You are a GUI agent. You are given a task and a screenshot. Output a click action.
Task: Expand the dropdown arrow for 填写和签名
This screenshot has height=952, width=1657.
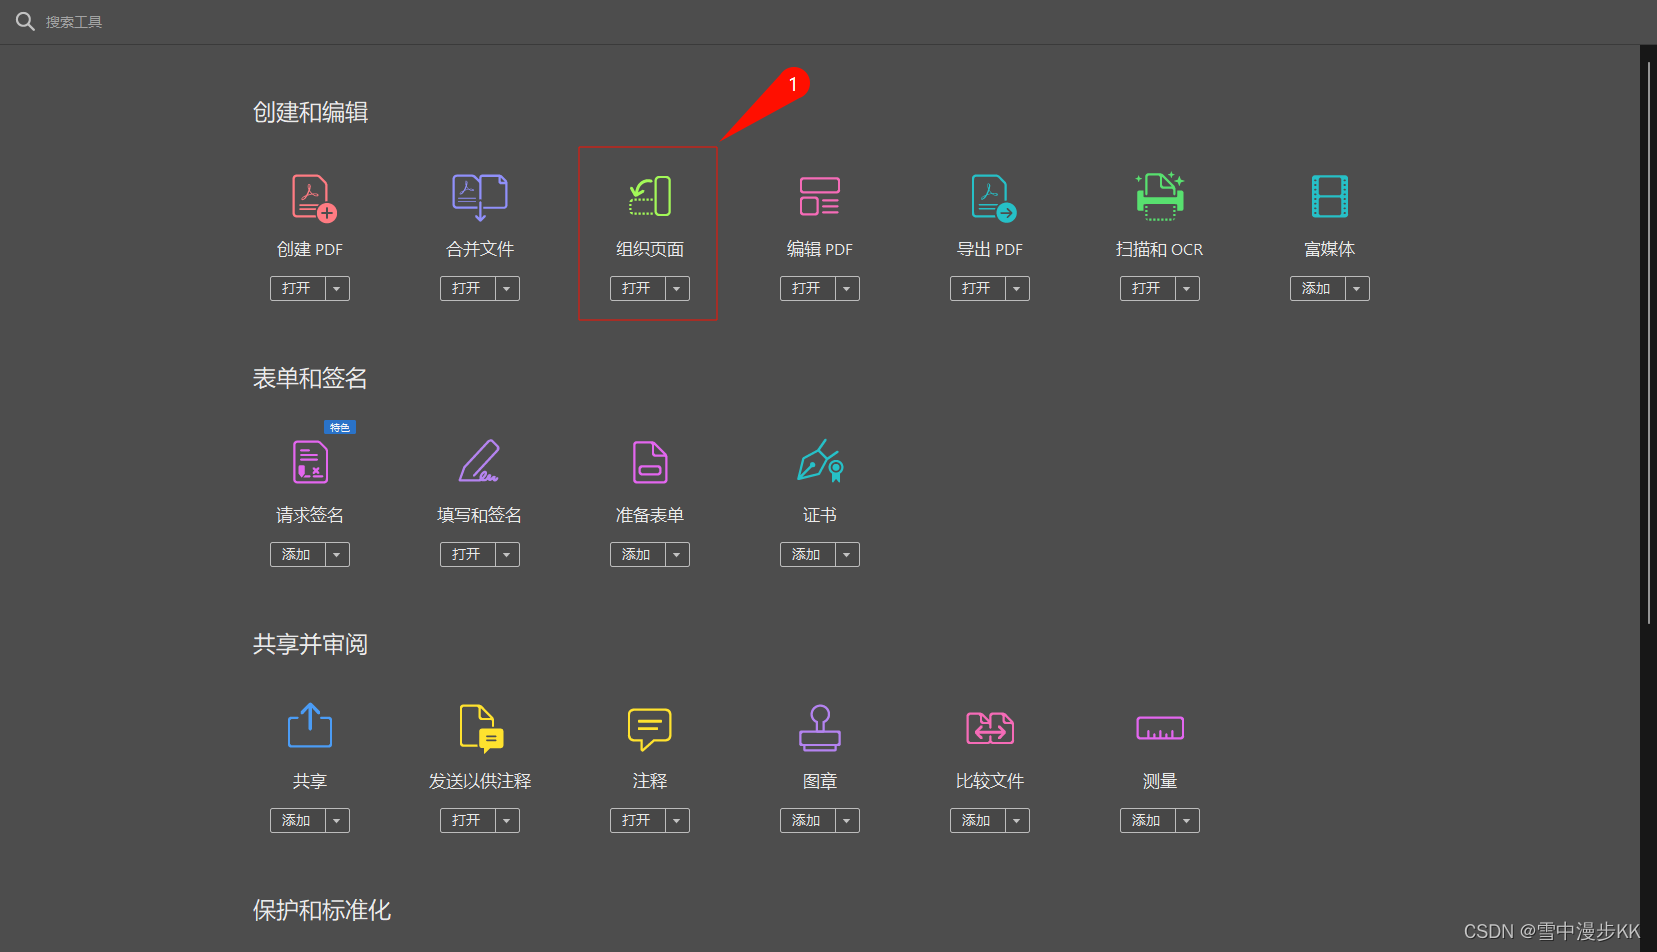coord(507,554)
